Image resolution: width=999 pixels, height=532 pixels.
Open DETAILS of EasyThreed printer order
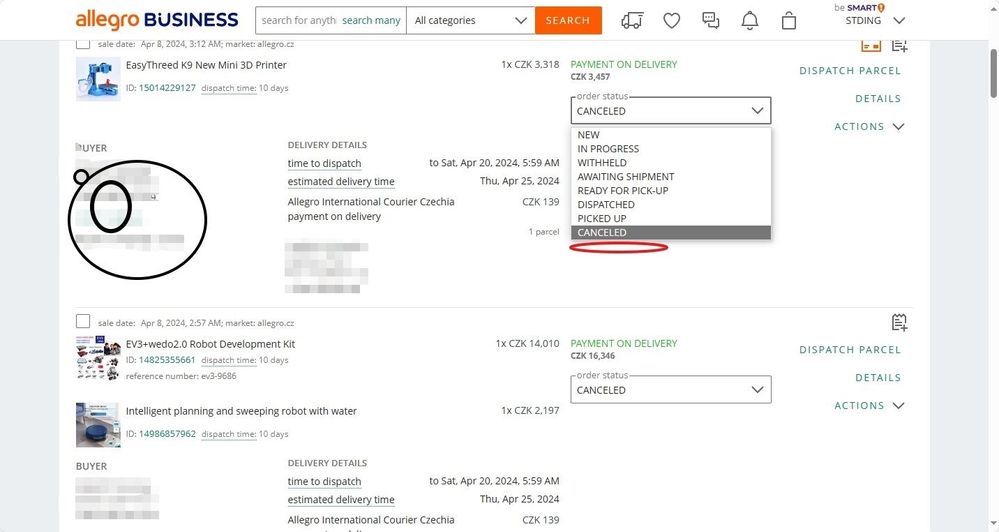(x=878, y=99)
